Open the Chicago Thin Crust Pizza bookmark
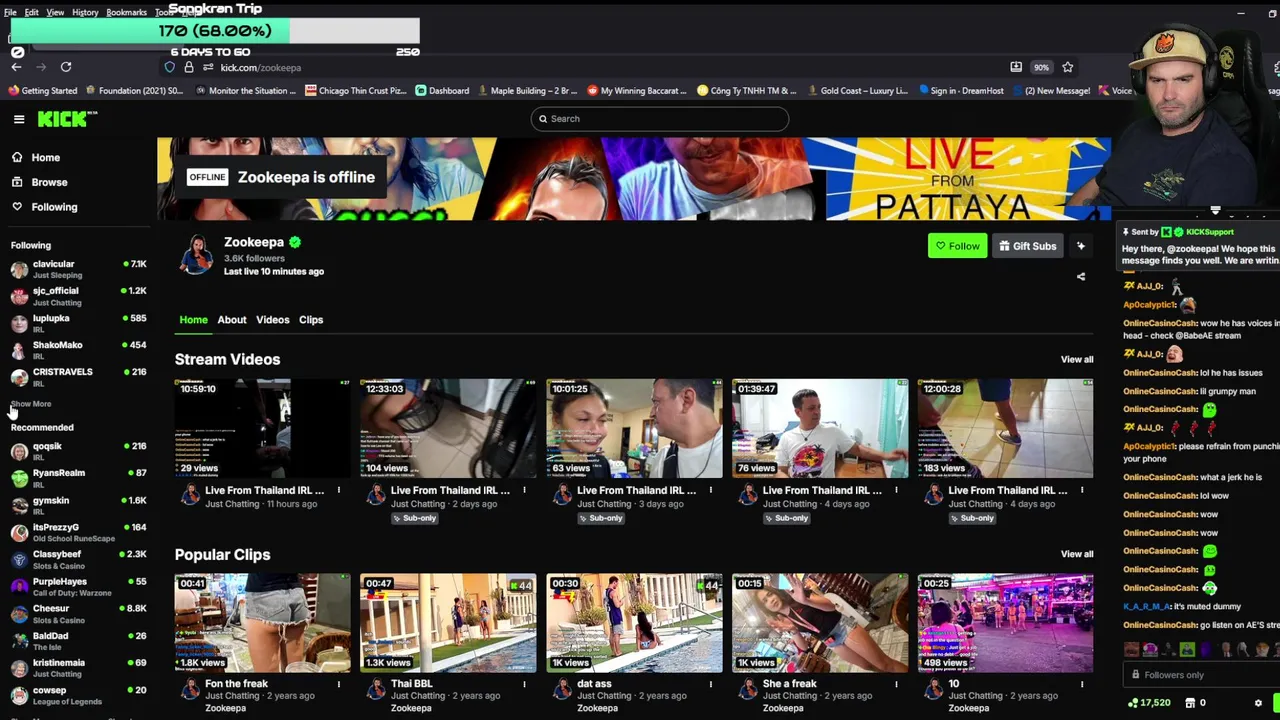The height and width of the screenshot is (720, 1280). coord(356,91)
